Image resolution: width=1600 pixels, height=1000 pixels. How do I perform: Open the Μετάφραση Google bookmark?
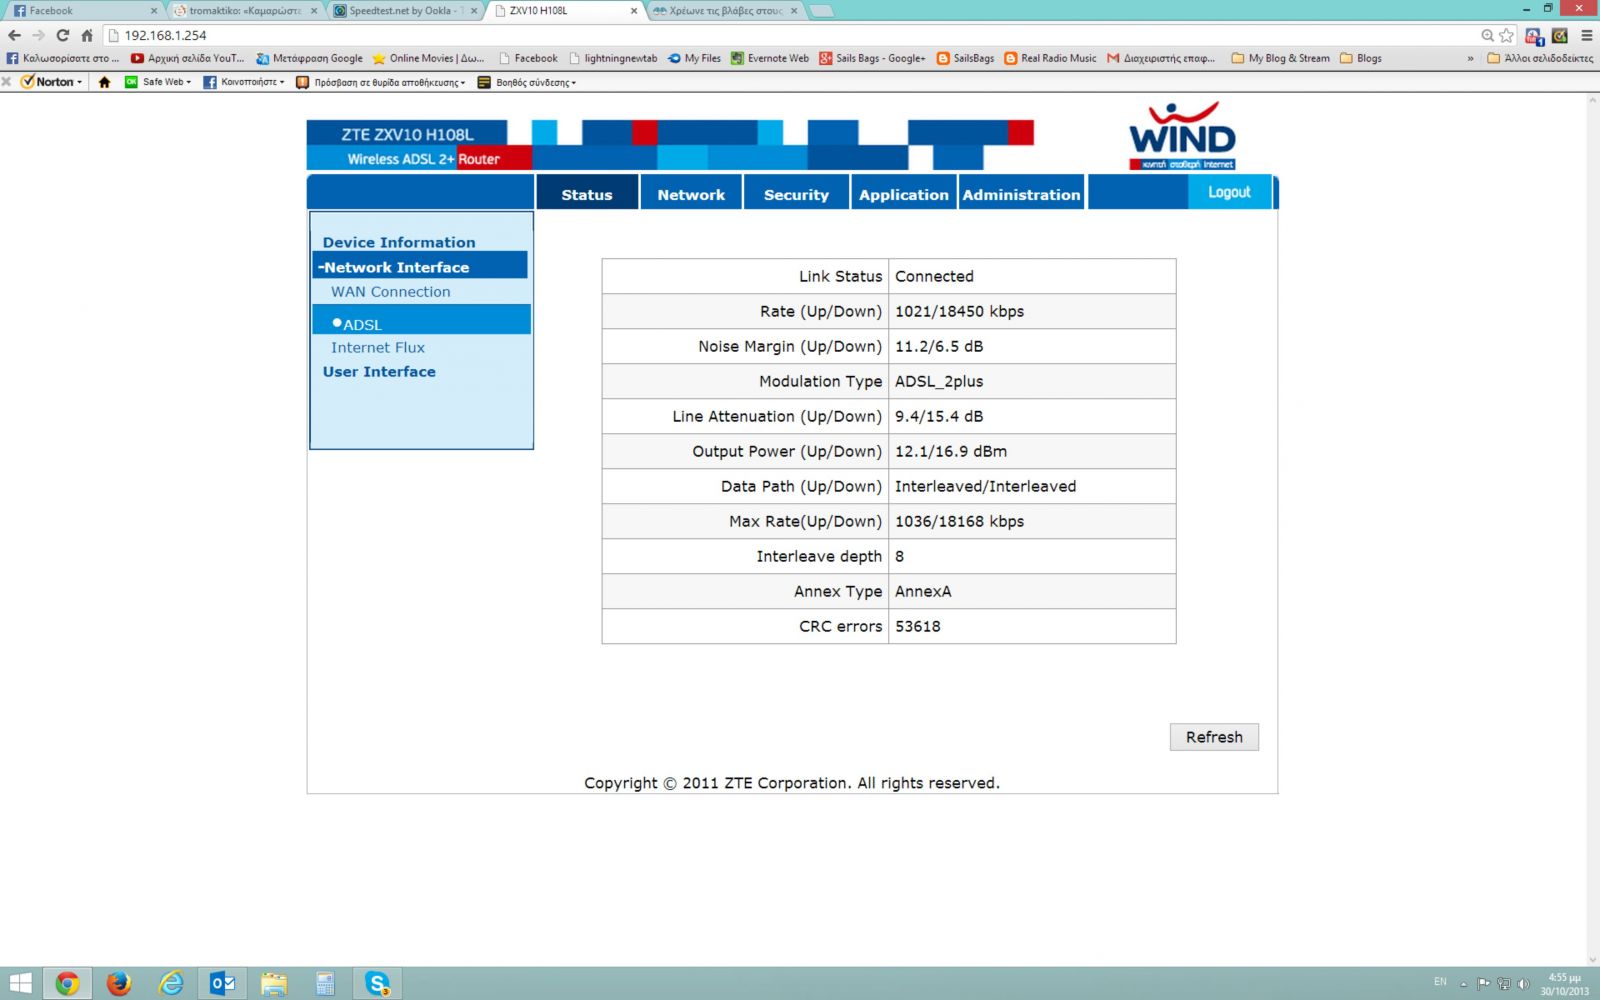point(309,58)
